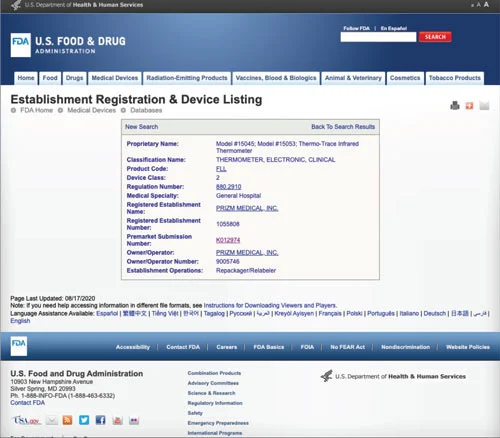Select Español language assistance
500x438 pixels.
click(x=107, y=313)
